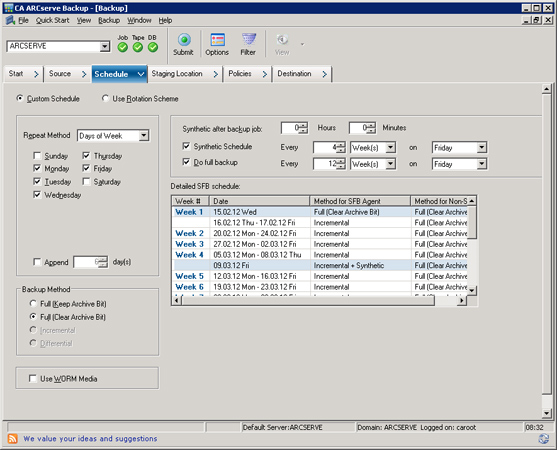Select the Week 1 row in schedule

(320, 212)
